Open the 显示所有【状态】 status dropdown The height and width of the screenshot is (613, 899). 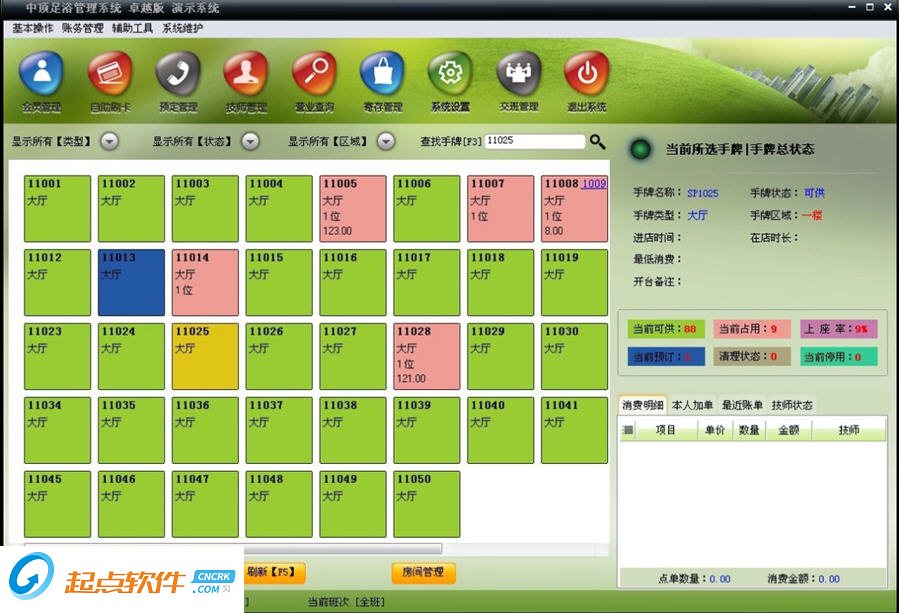pos(251,141)
